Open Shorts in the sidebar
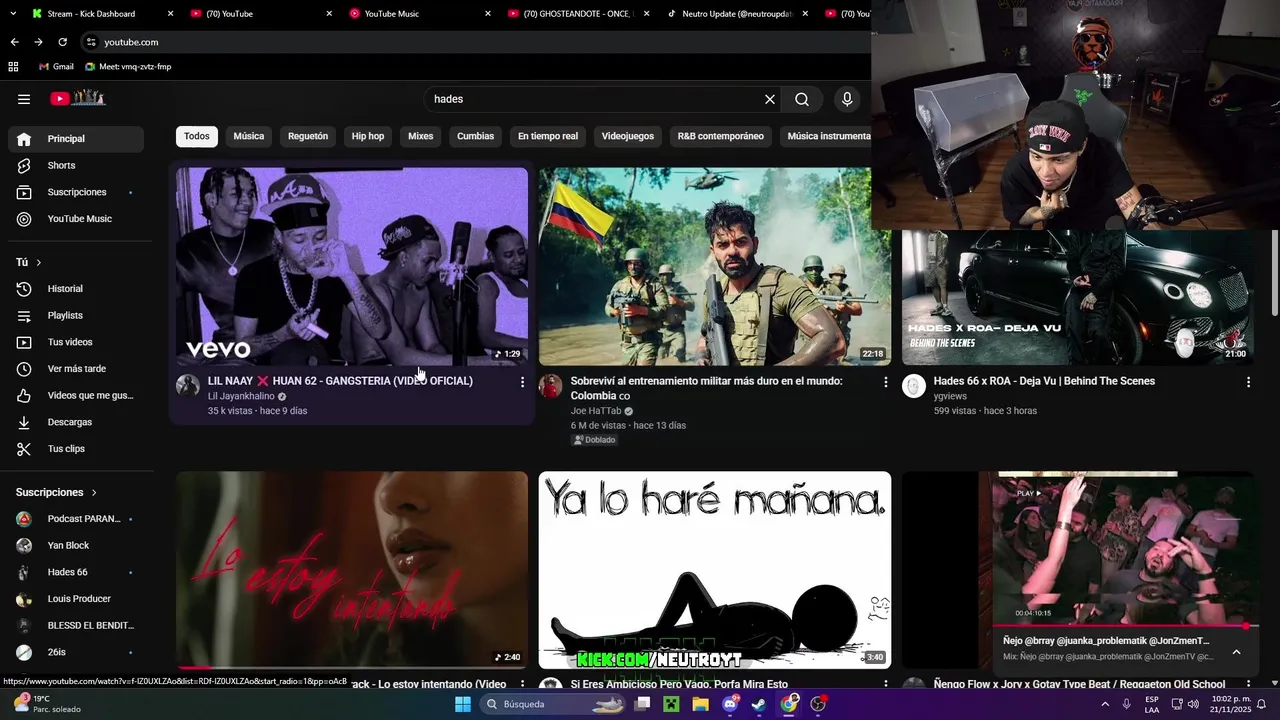The width and height of the screenshot is (1280, 720). [76, 165]
